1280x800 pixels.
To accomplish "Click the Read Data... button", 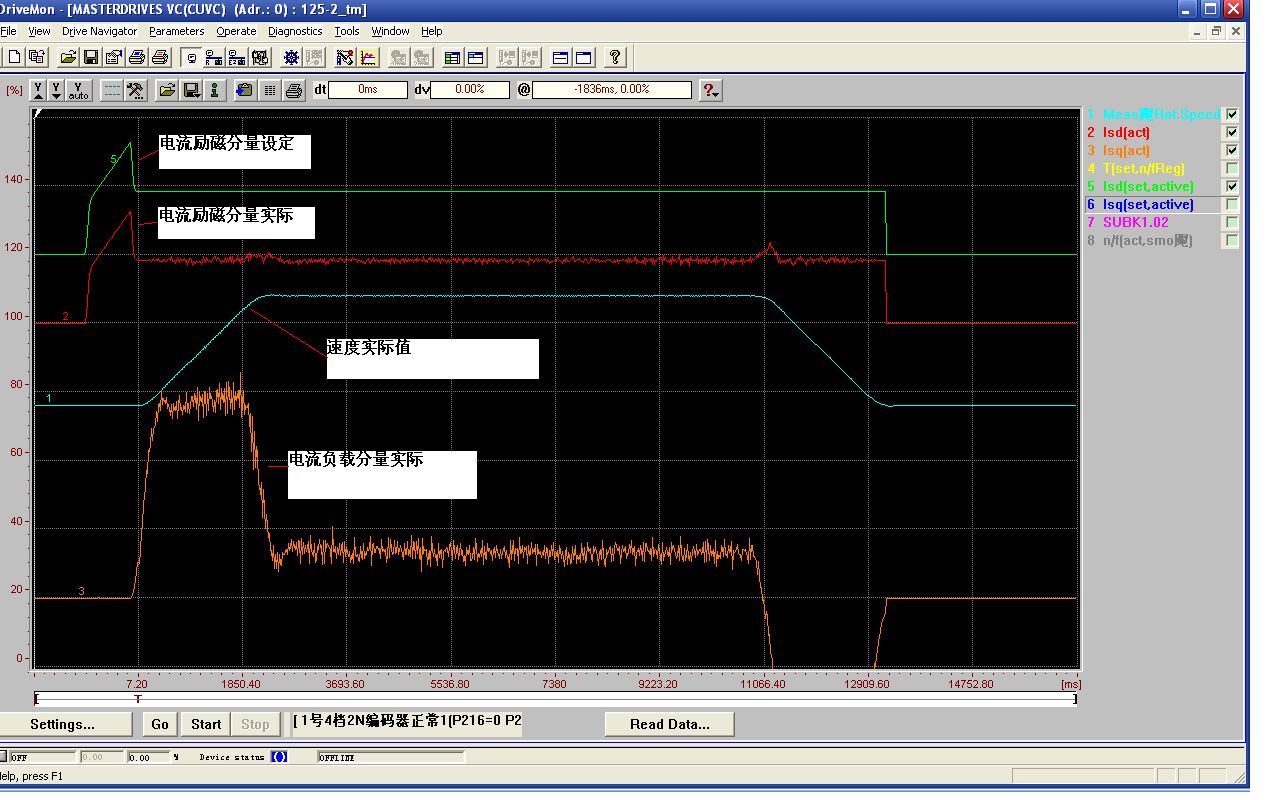I will point(669,724).
